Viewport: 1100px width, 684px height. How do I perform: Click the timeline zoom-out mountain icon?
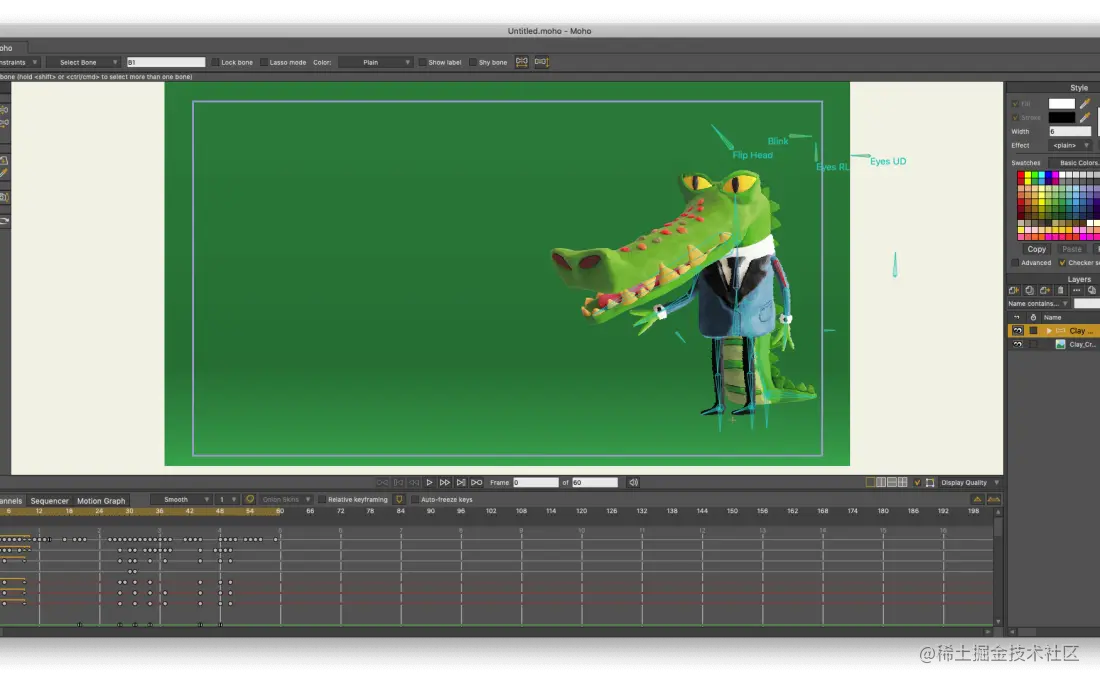coord(977,499)
